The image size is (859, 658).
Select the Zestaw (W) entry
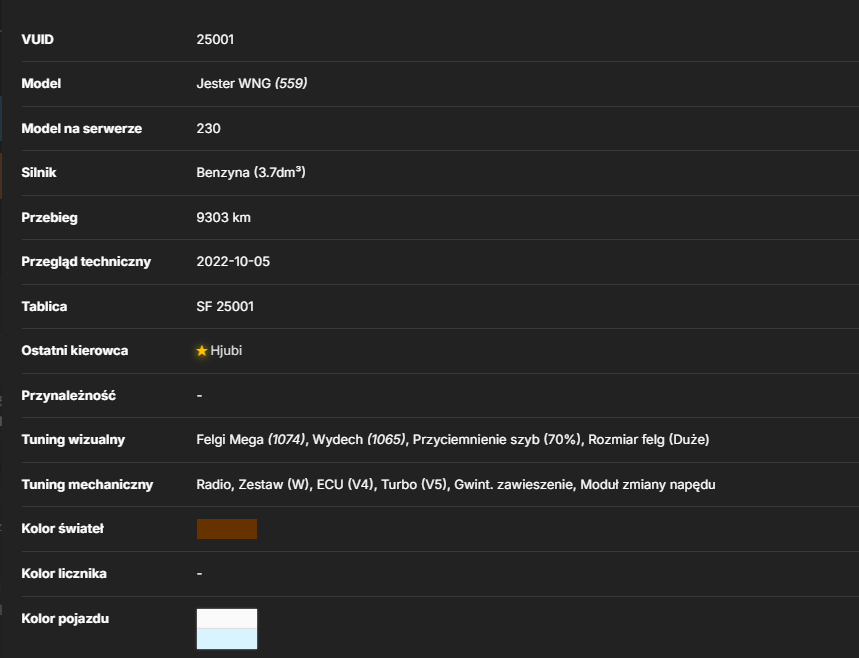point(273,484)
